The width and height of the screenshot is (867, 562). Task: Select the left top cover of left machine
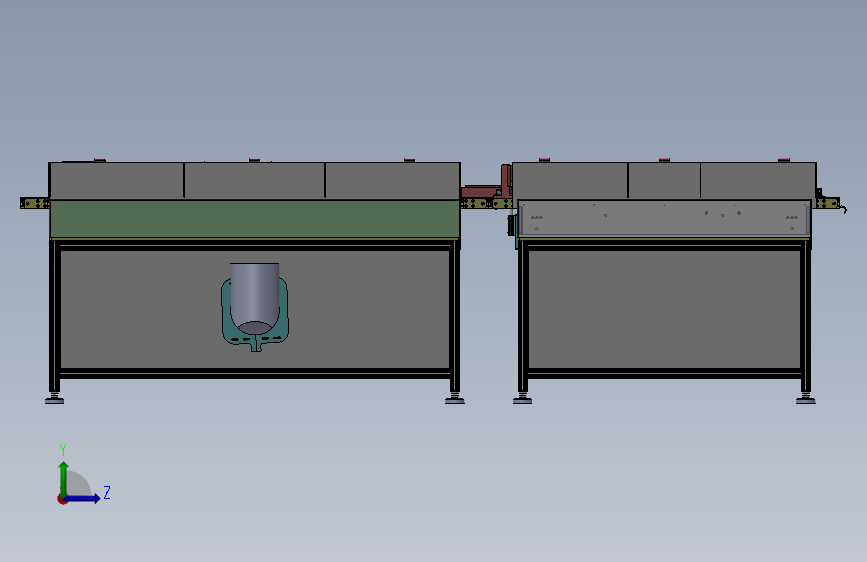[x=117, y=181]
